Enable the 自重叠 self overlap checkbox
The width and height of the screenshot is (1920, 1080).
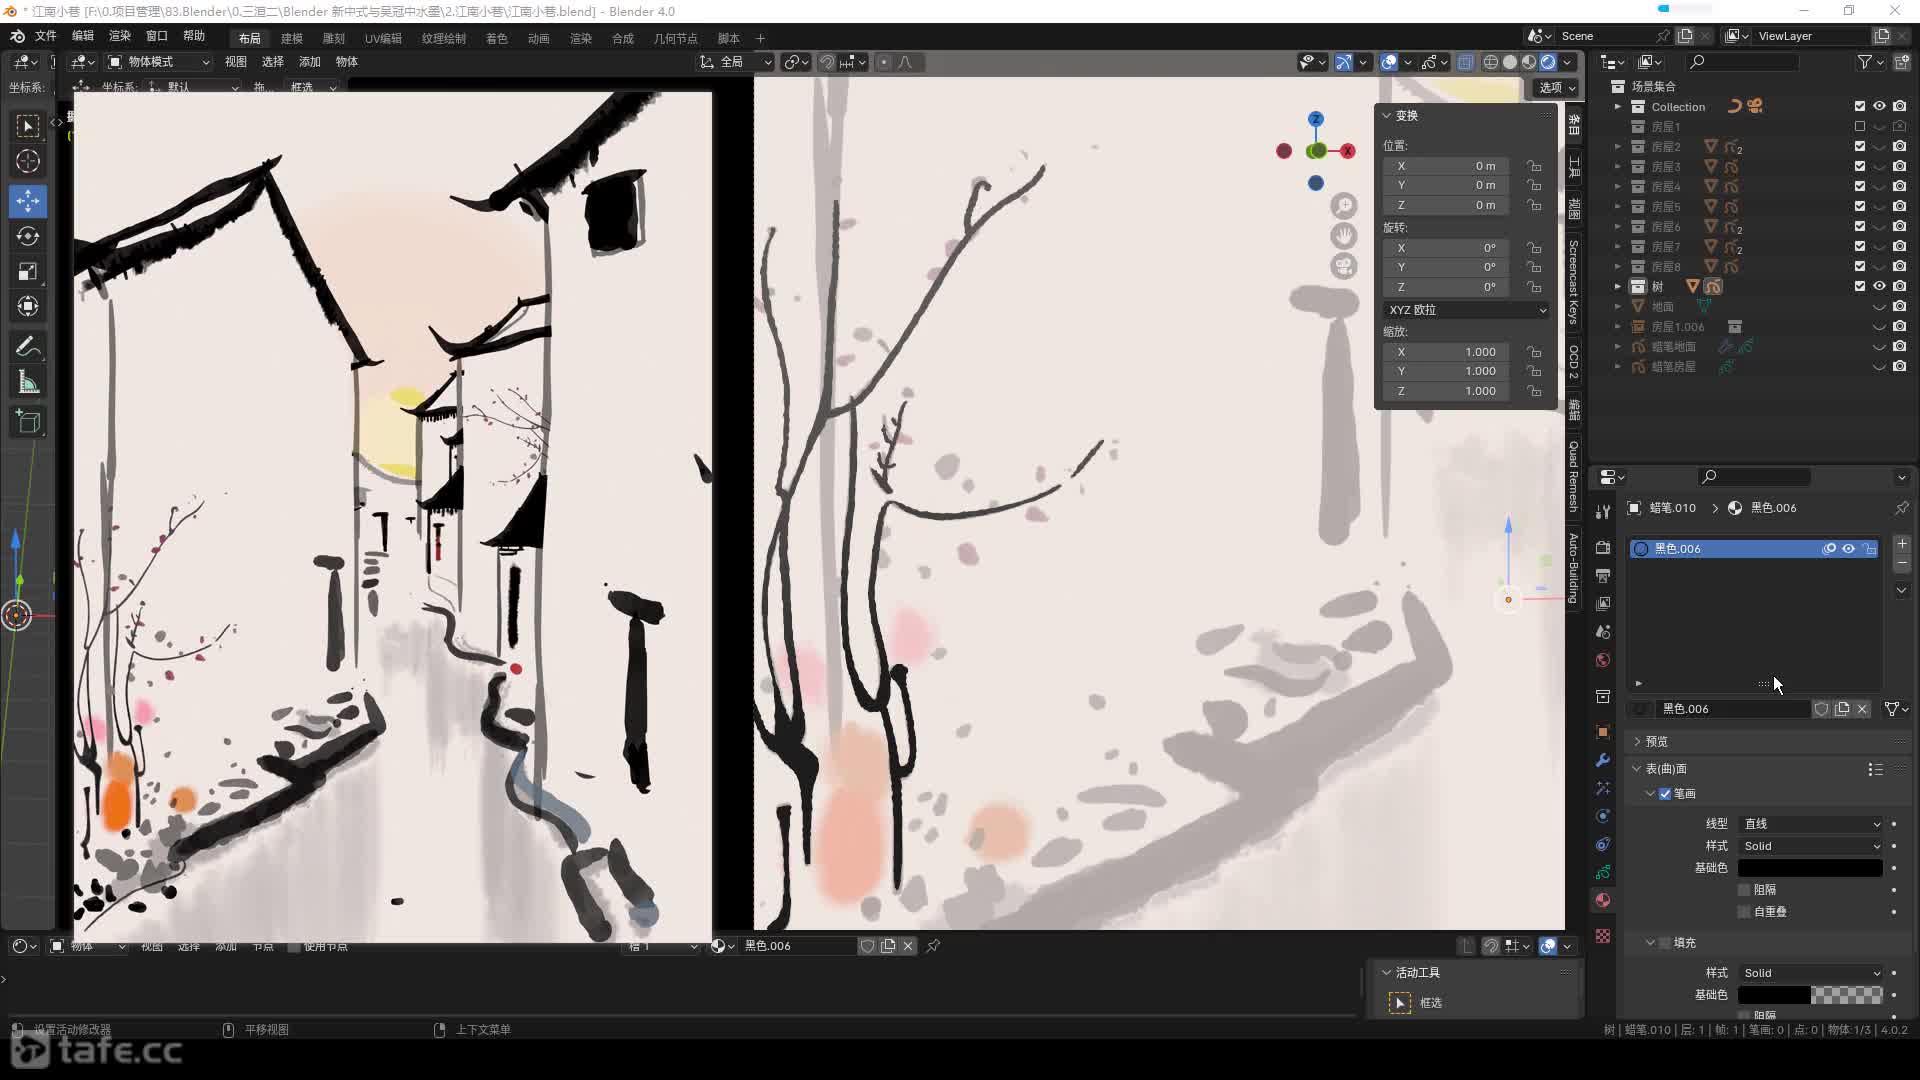[x=1744, y=912]
